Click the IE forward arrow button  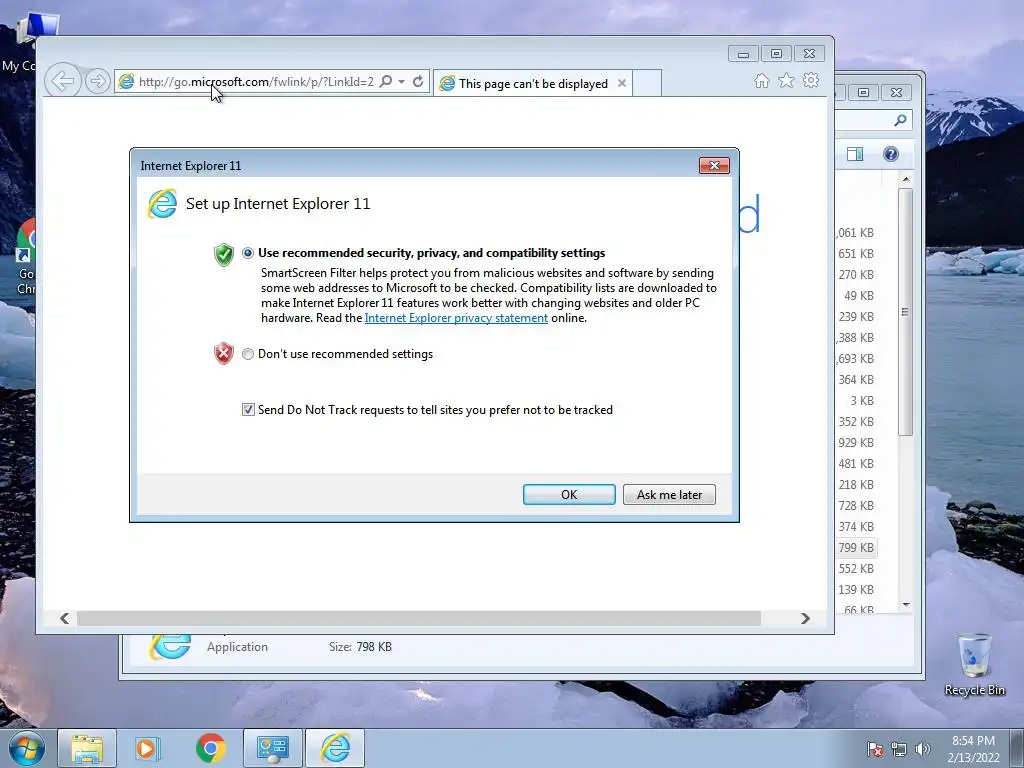pyautogui.click(x=97, y=81)
